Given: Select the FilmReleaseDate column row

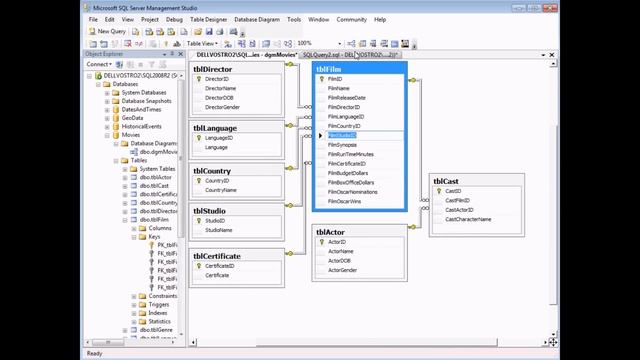Looking at the screenshot, I should 360,98.
